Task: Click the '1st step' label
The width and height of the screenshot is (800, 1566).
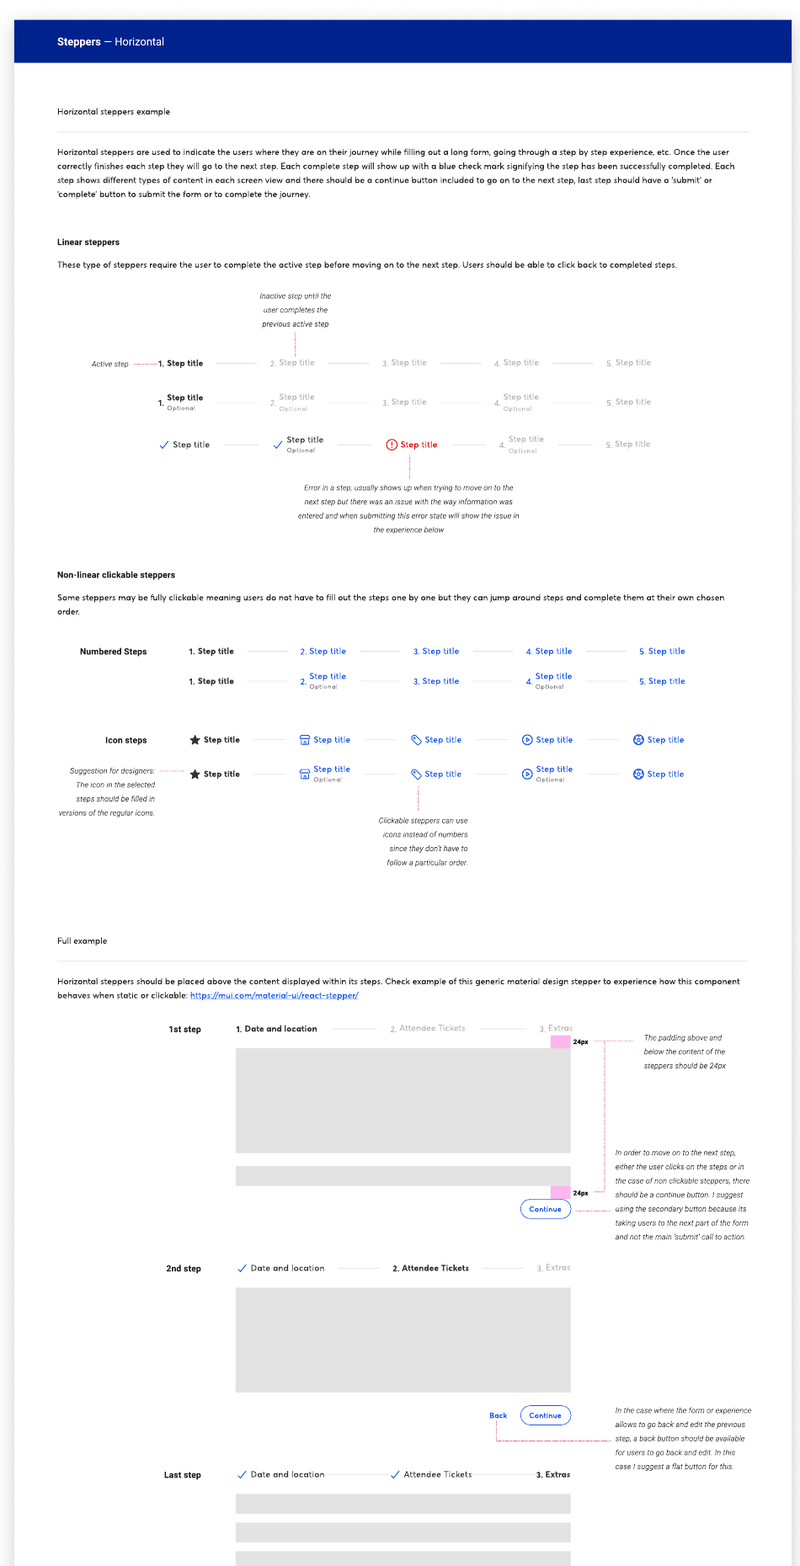Action: [185, 1029]
